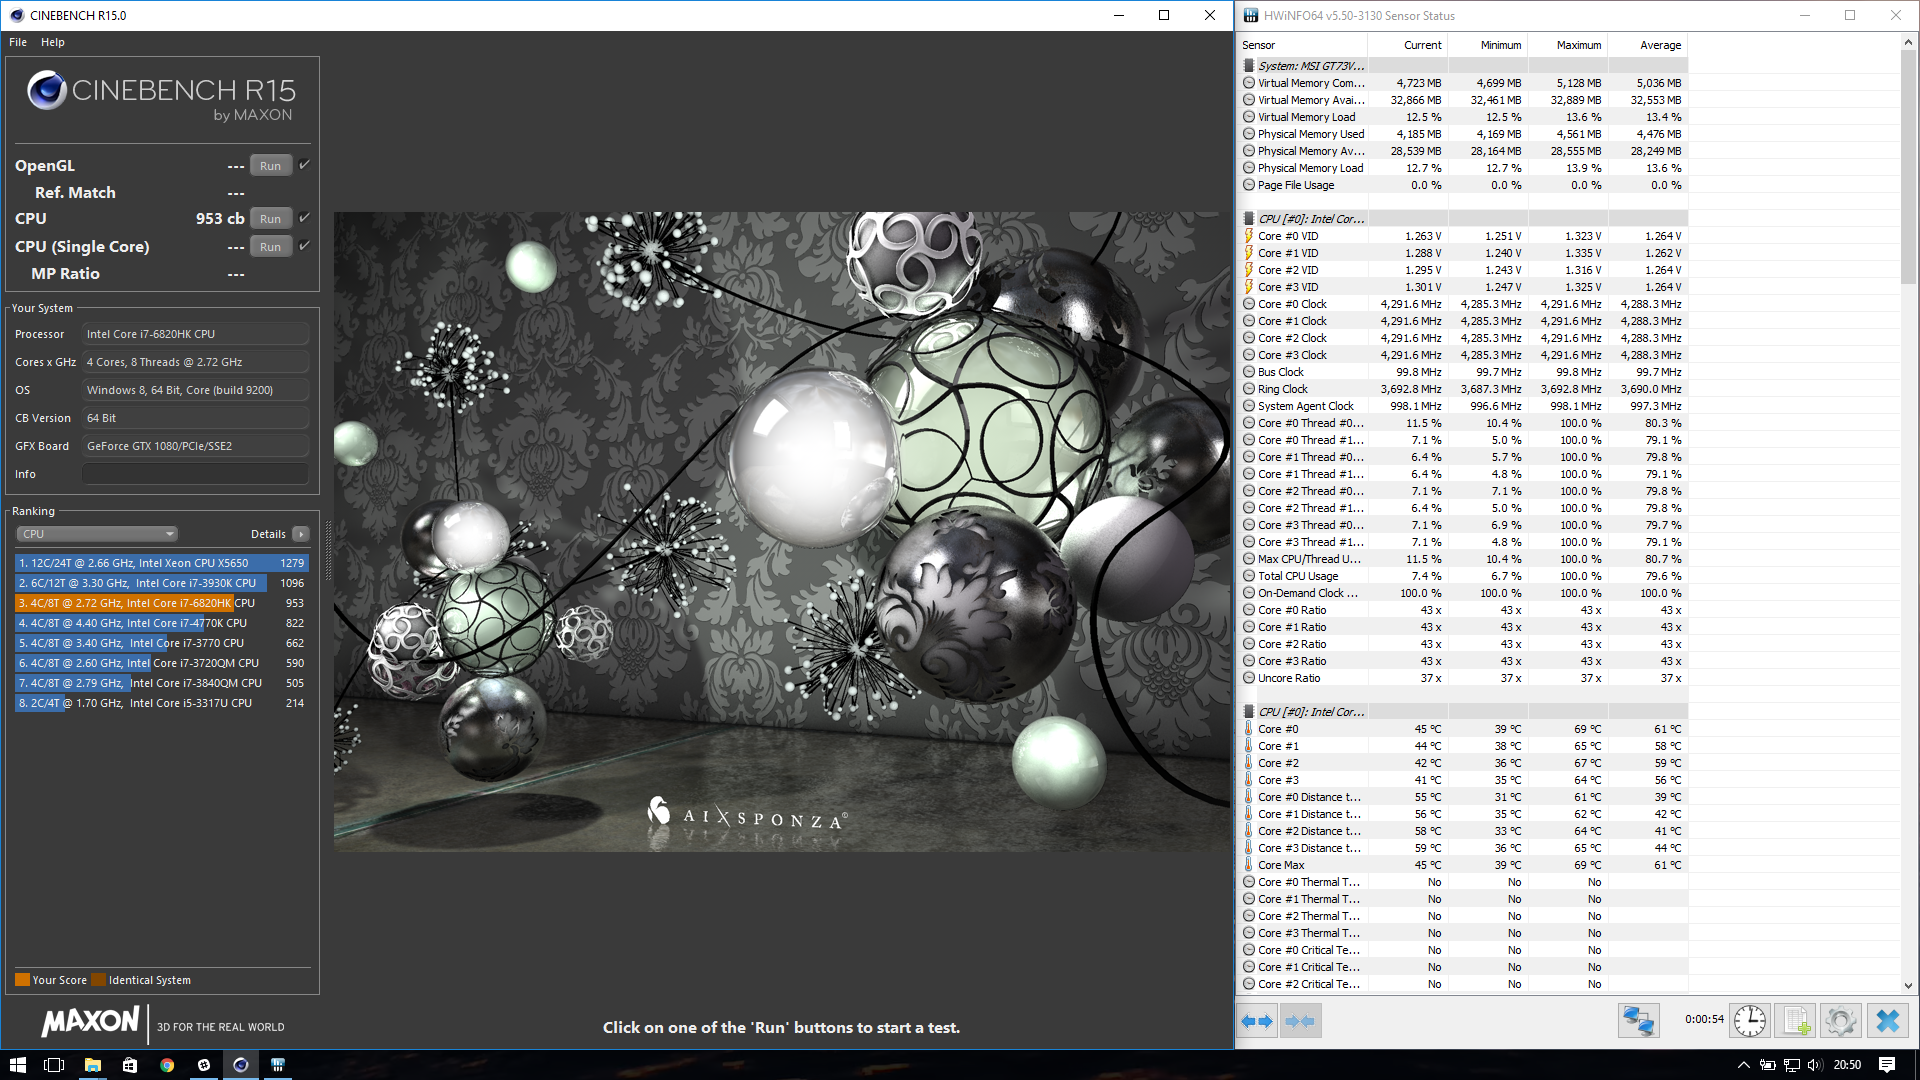Click the clock reset timer icon
The height and width of the screenshot is (1080, 1920).
tap(1749, 1021)
